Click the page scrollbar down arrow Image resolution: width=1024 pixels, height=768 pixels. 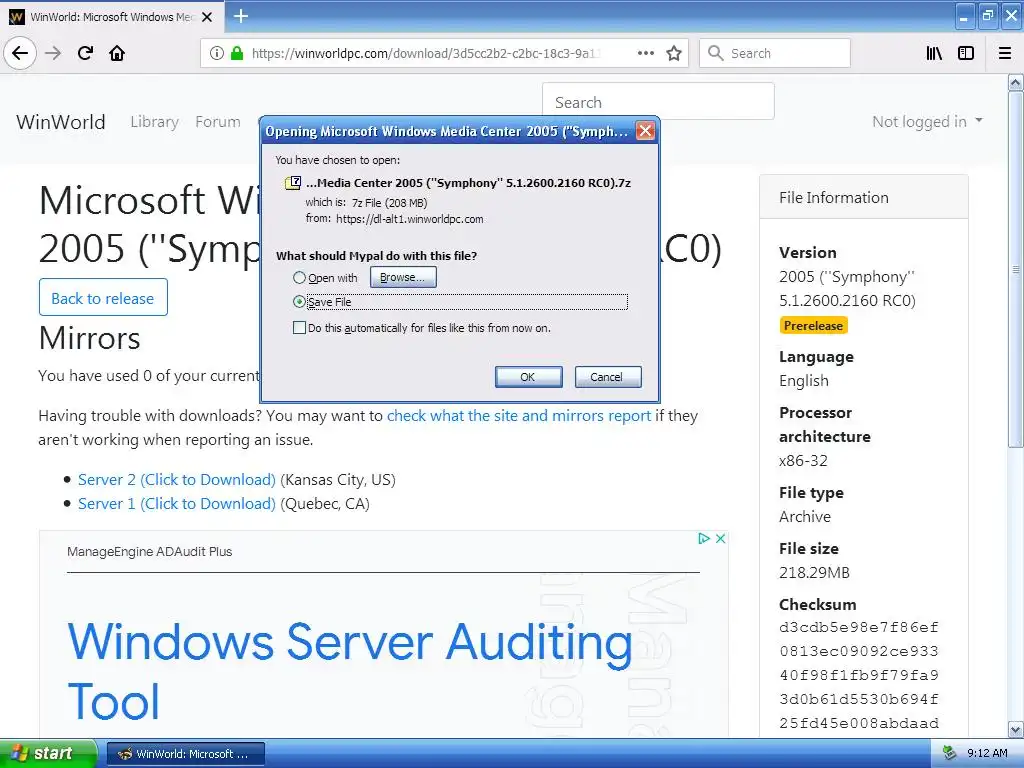(x=1015, y=729)
